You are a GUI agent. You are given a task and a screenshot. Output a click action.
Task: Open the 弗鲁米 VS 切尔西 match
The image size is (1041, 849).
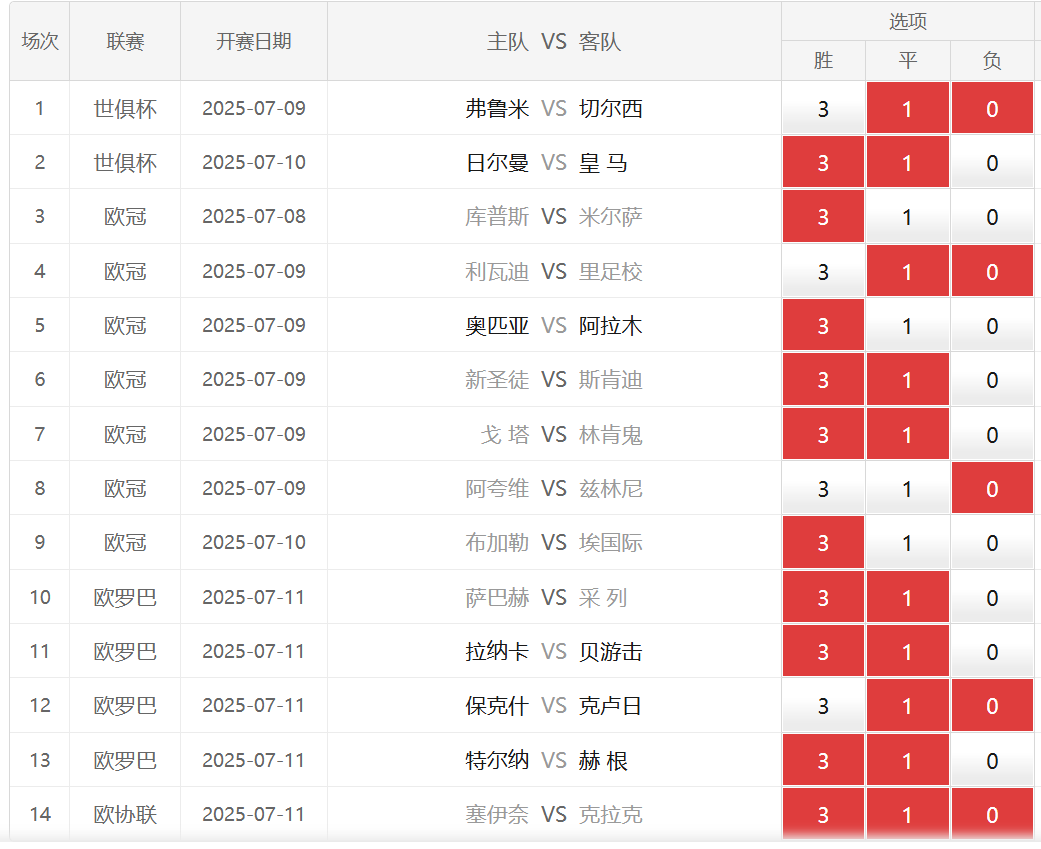coord(554,108)
